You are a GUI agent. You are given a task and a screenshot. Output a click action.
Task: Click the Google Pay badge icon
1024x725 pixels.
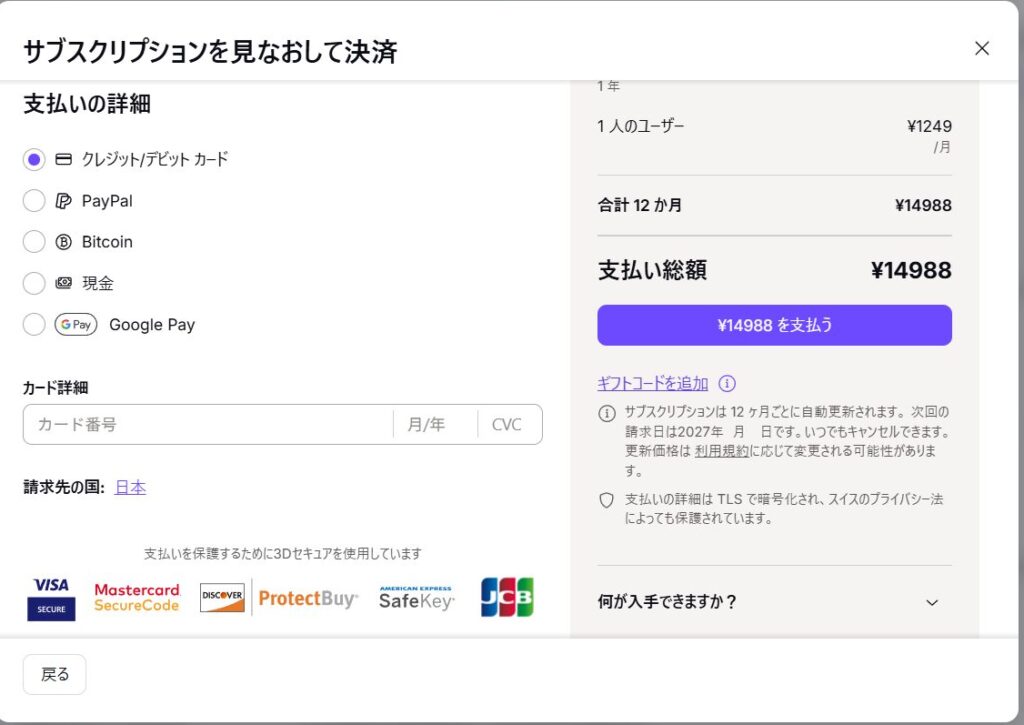point(76,324)
